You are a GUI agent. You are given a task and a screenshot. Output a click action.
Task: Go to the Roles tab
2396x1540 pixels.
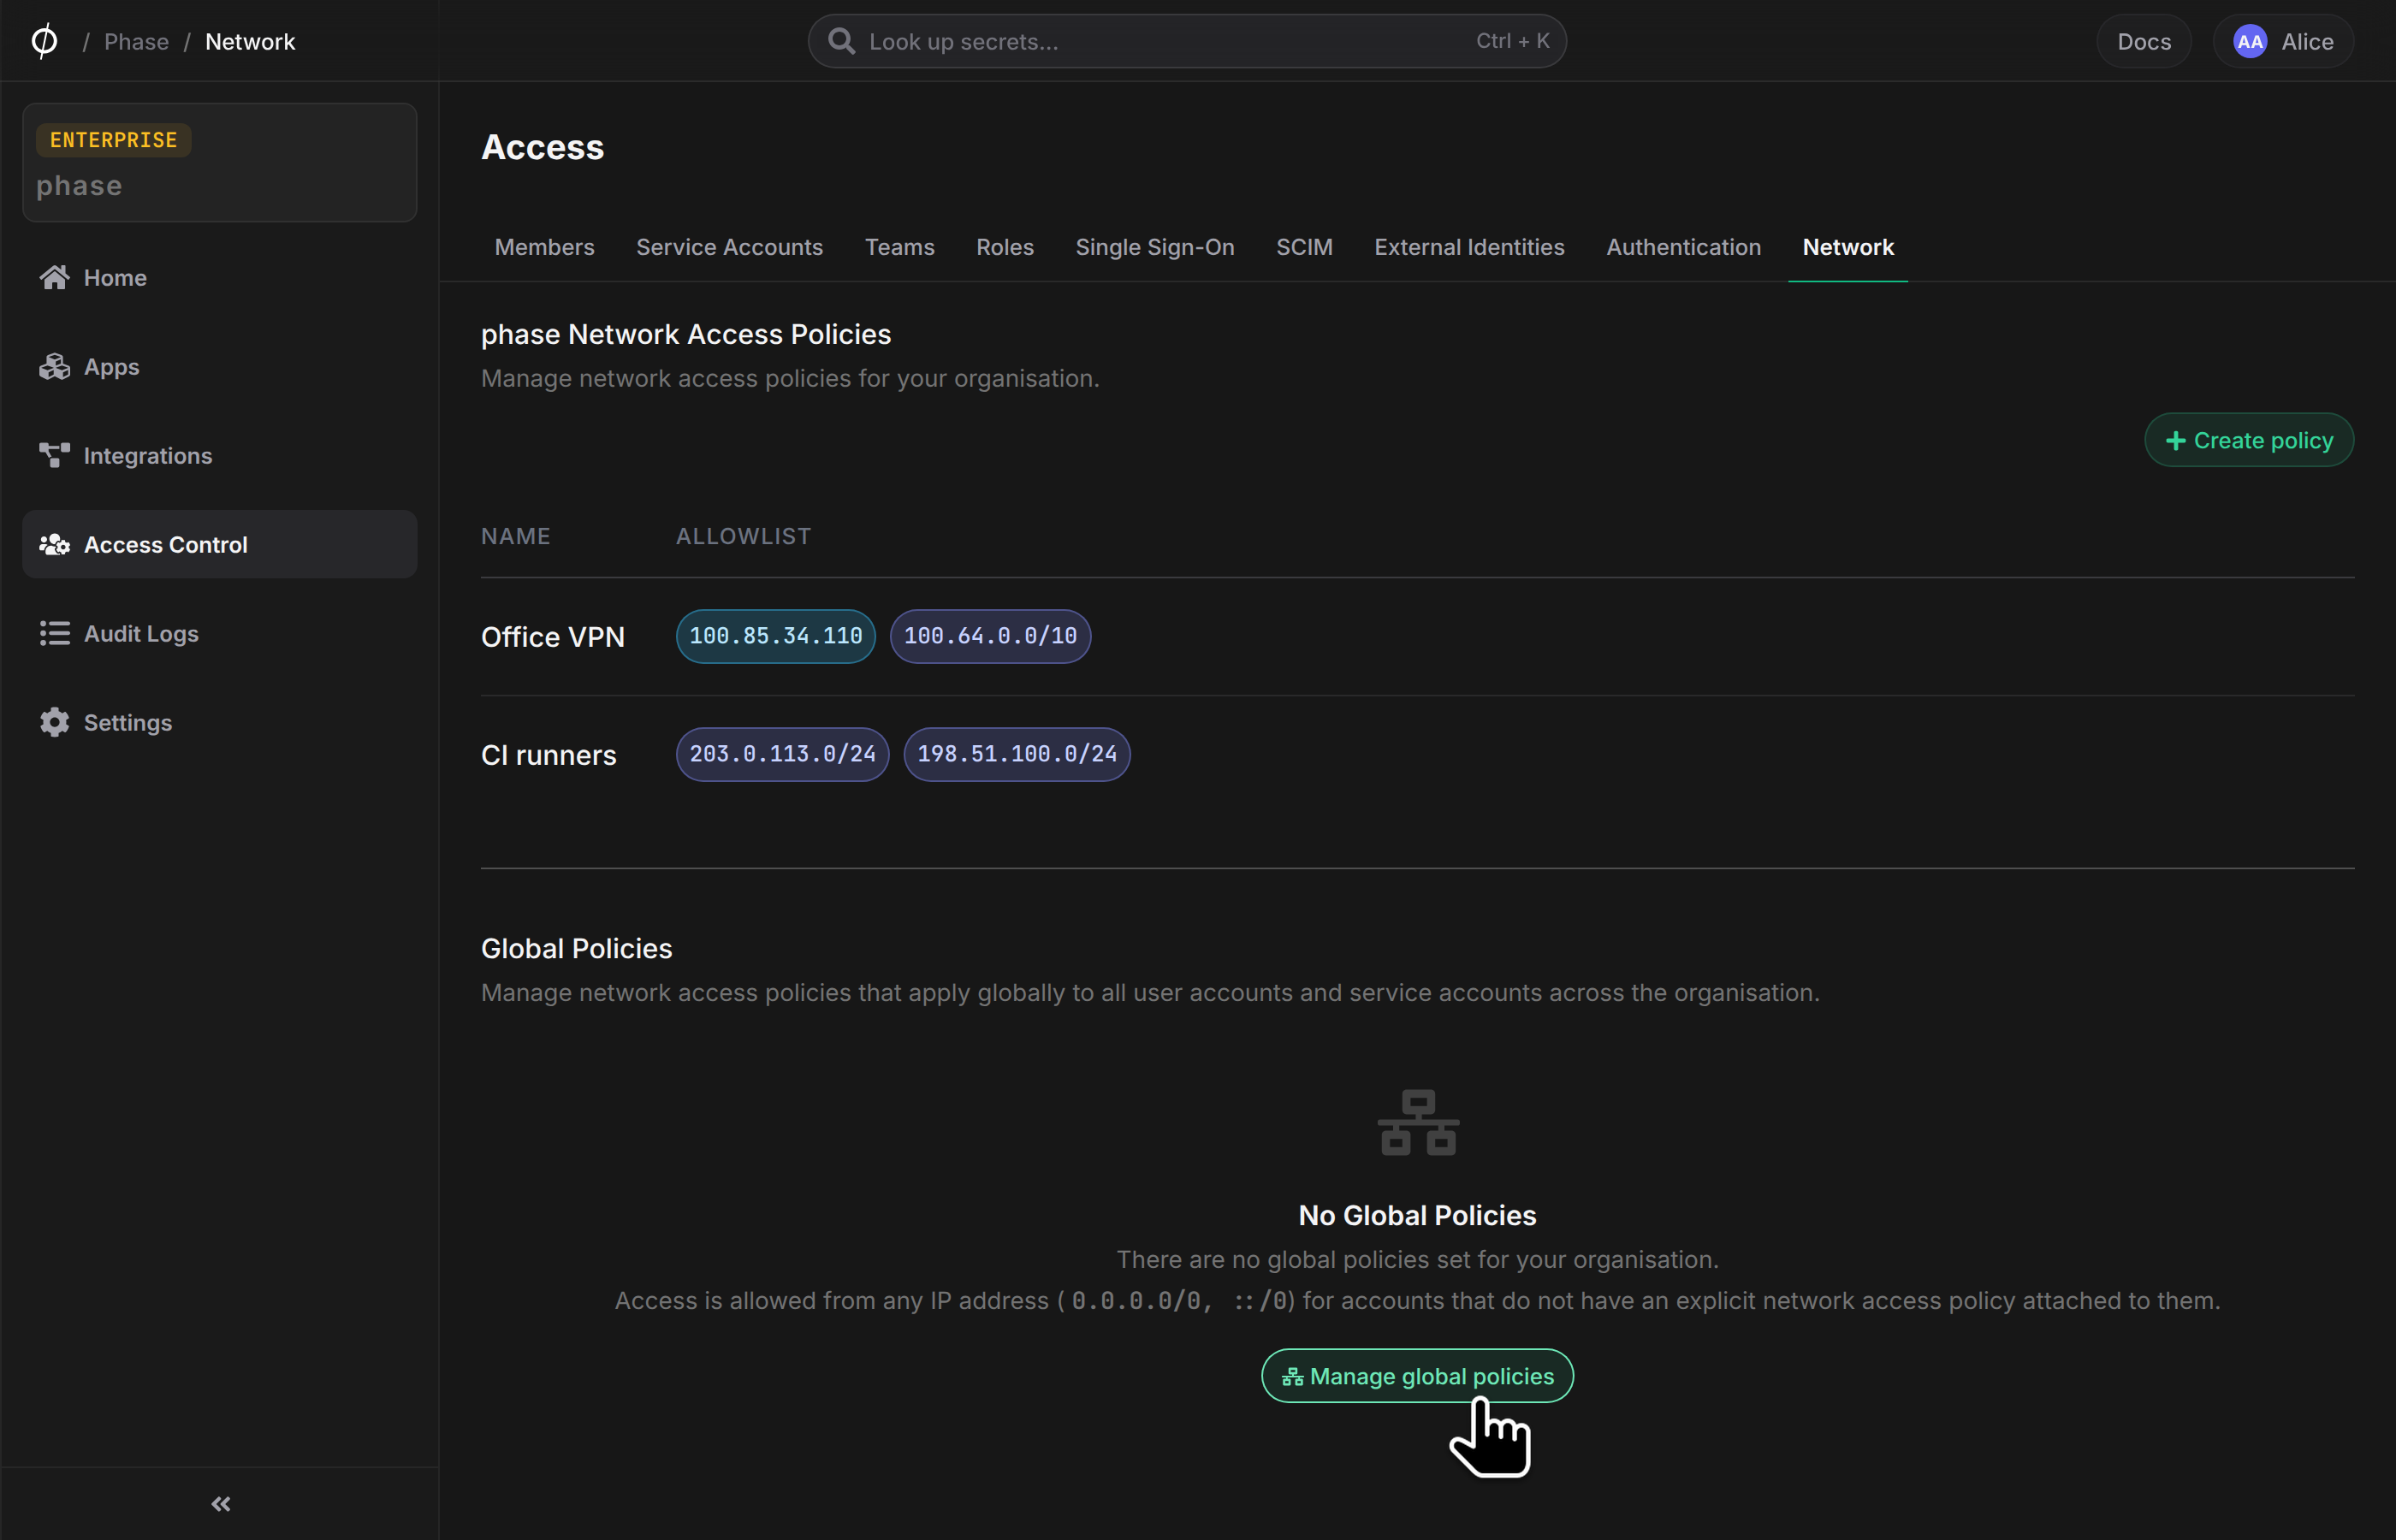1004,247
